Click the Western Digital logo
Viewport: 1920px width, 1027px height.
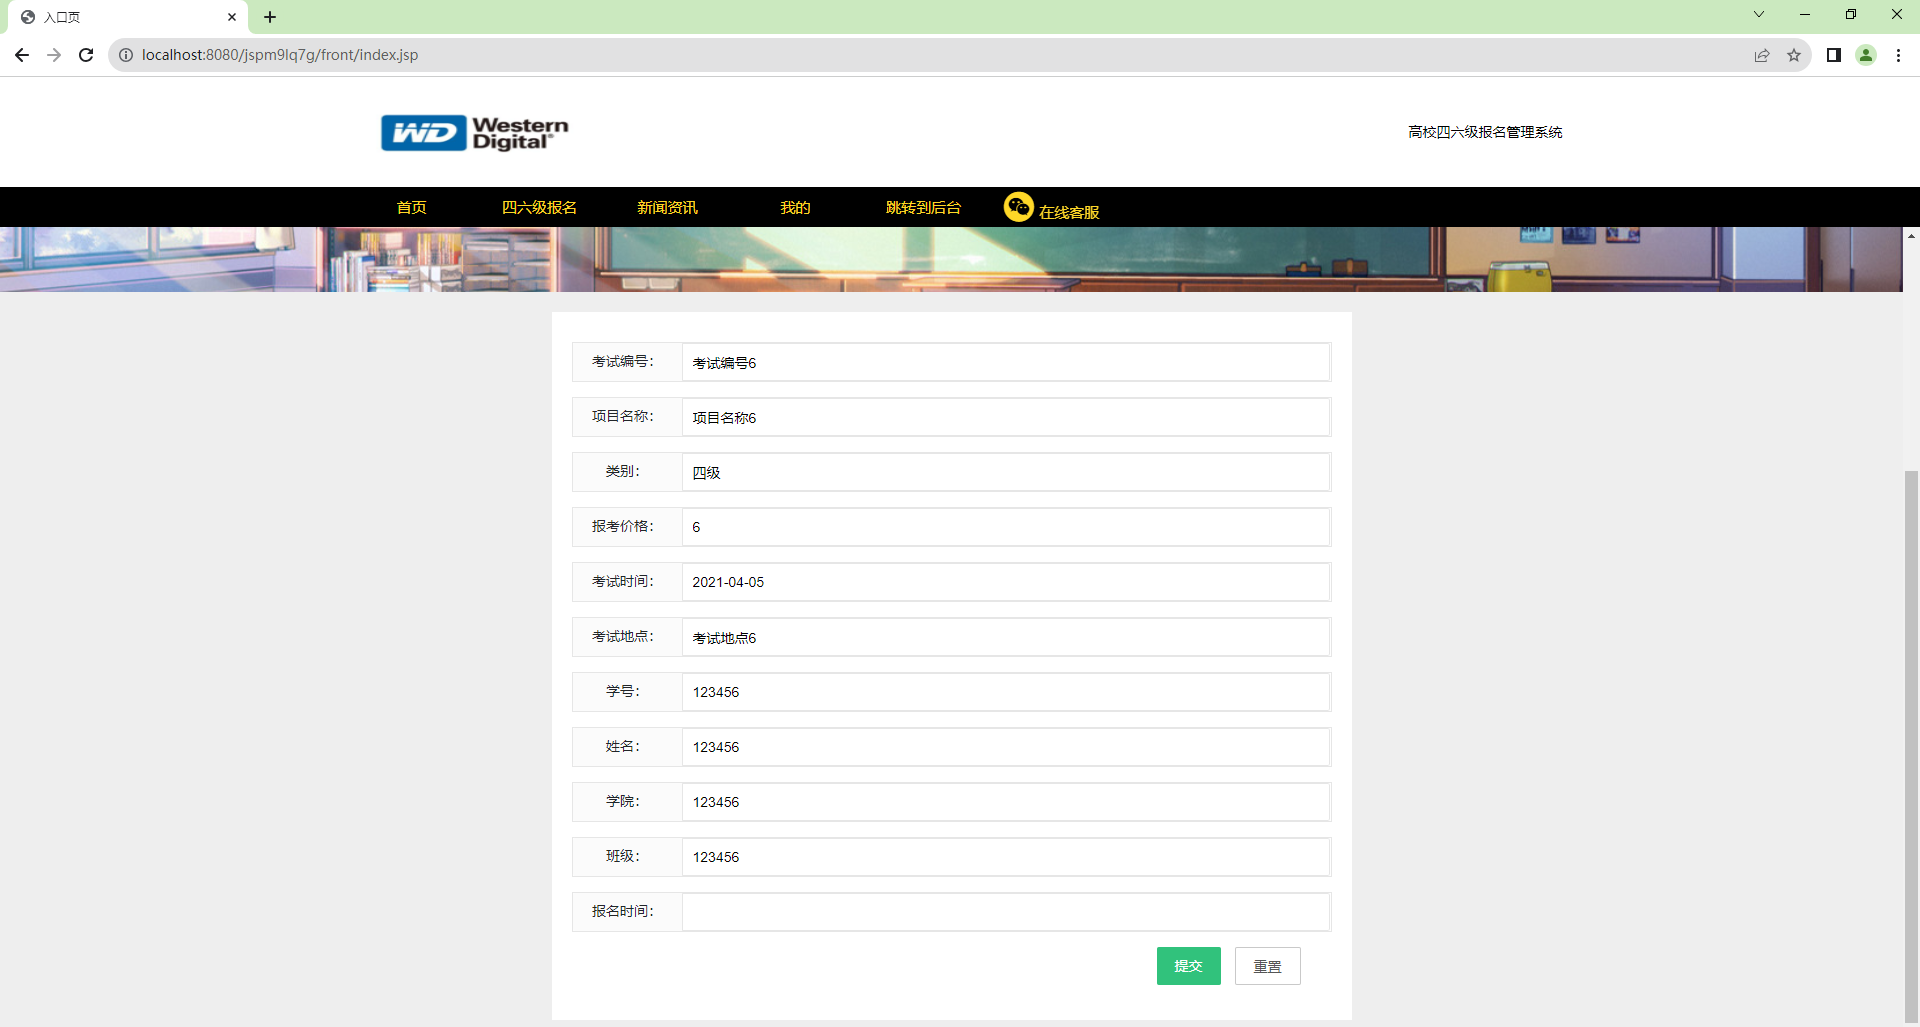(x=474, y=132)
